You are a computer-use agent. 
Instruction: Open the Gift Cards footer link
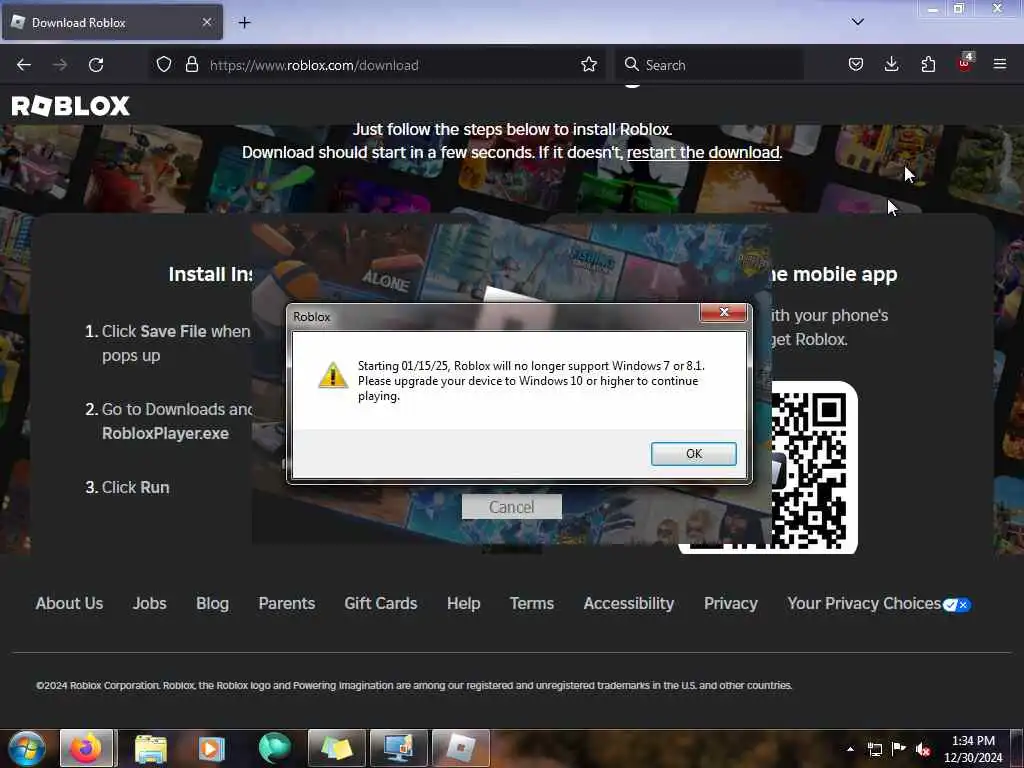(381, 603)
